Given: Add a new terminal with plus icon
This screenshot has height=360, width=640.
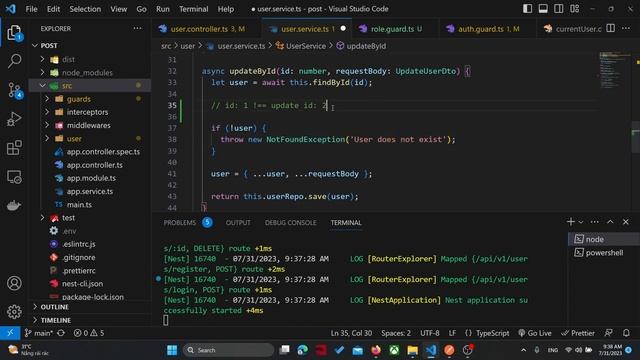Looking at the screenshot, I should [571, 222].
